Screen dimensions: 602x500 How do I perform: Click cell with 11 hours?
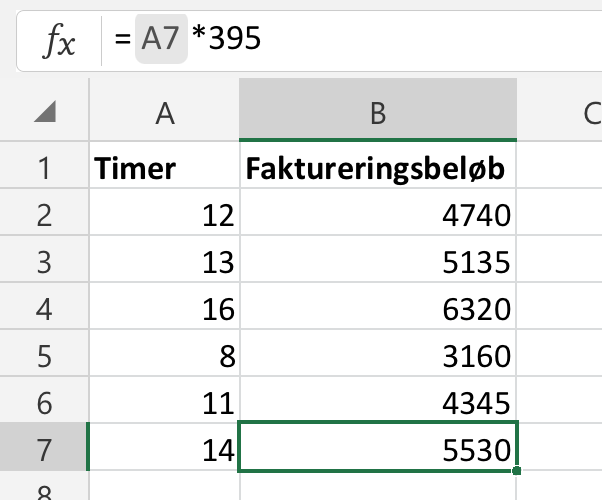(164, 402)
